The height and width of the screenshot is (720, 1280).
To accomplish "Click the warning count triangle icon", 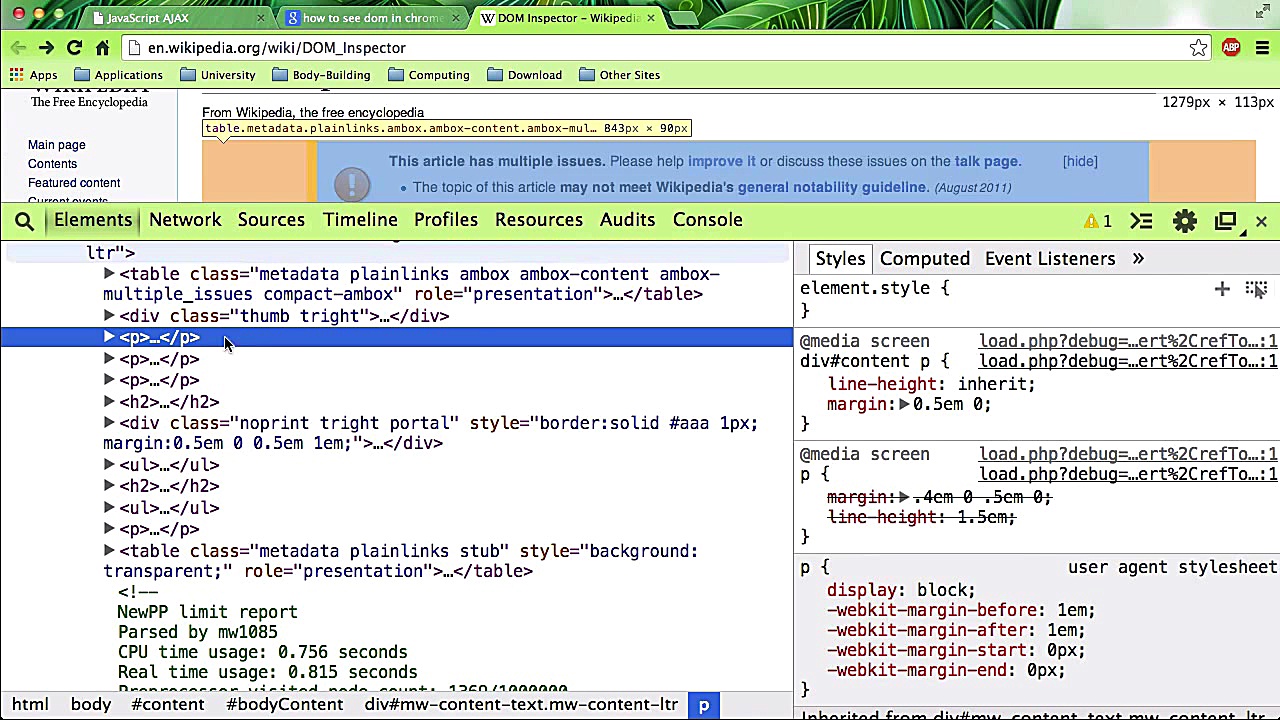I will tap(1091, 221).
